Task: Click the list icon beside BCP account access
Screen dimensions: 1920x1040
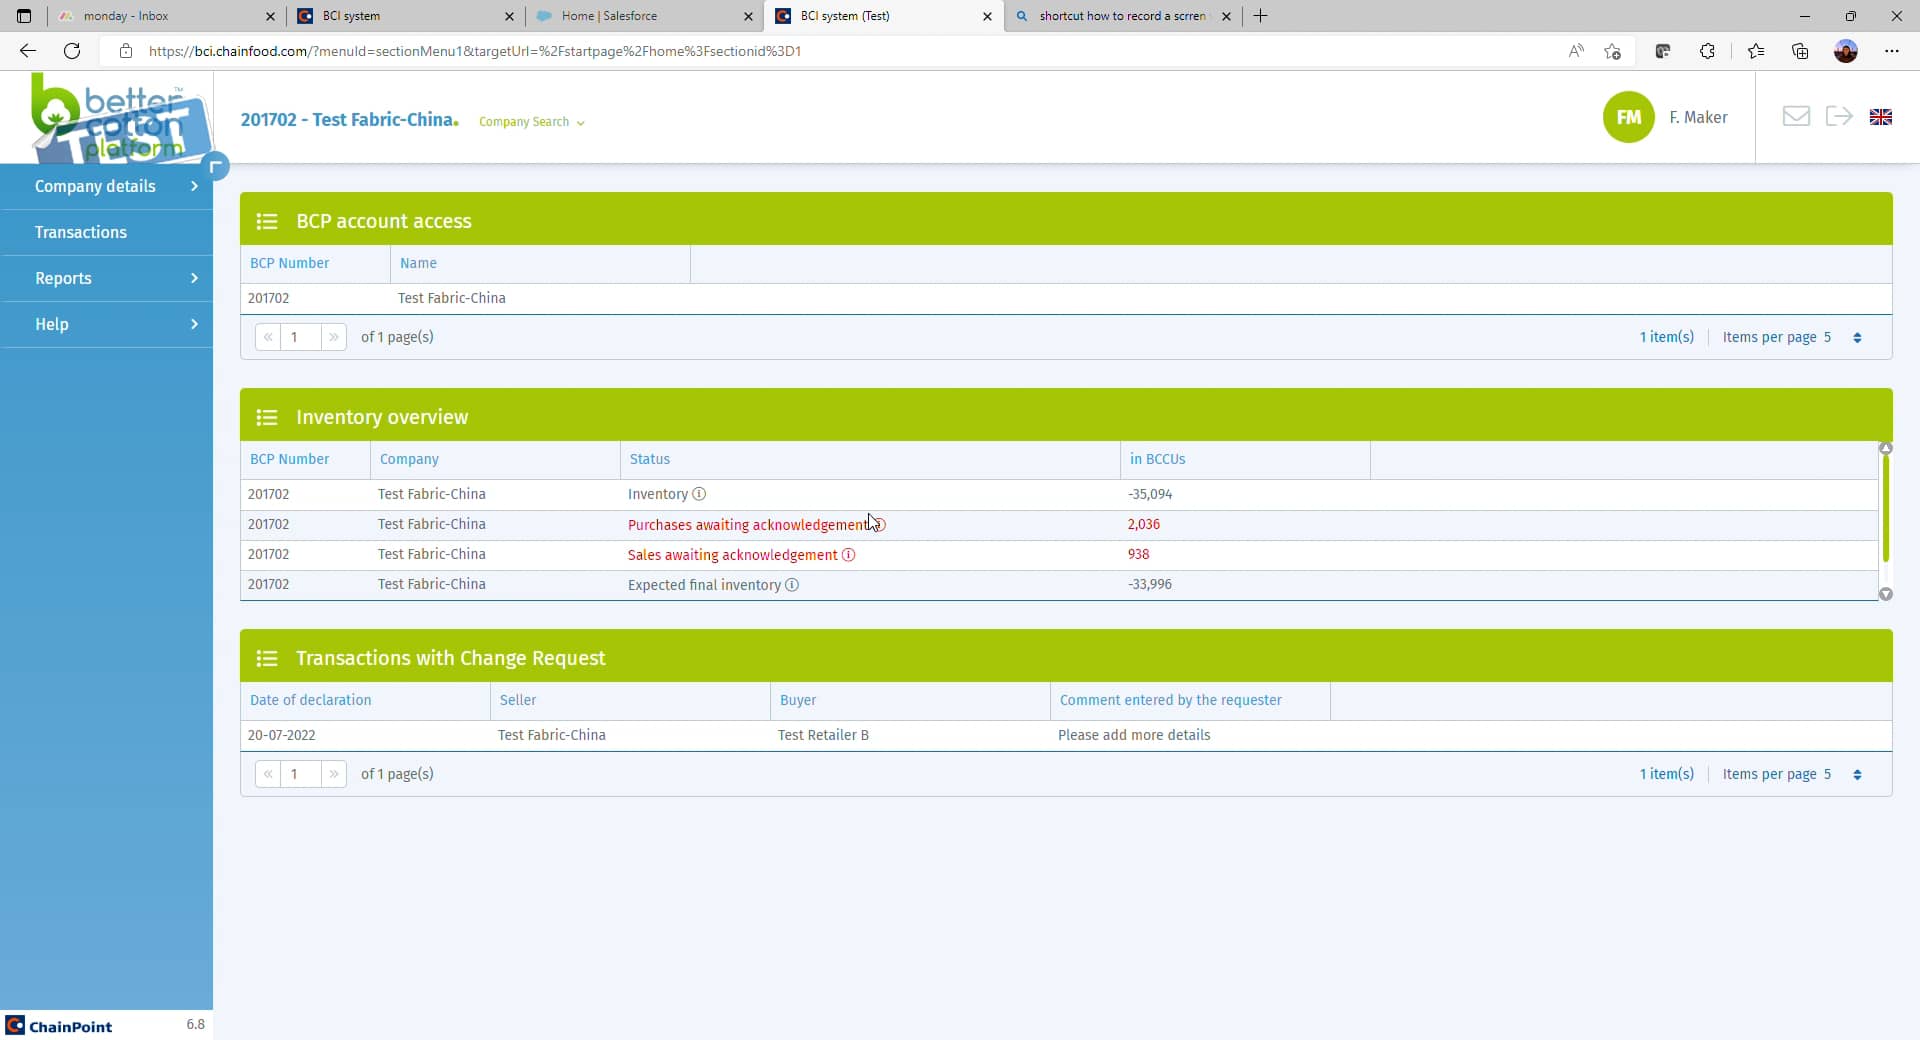Action: [x=267, y=222]
